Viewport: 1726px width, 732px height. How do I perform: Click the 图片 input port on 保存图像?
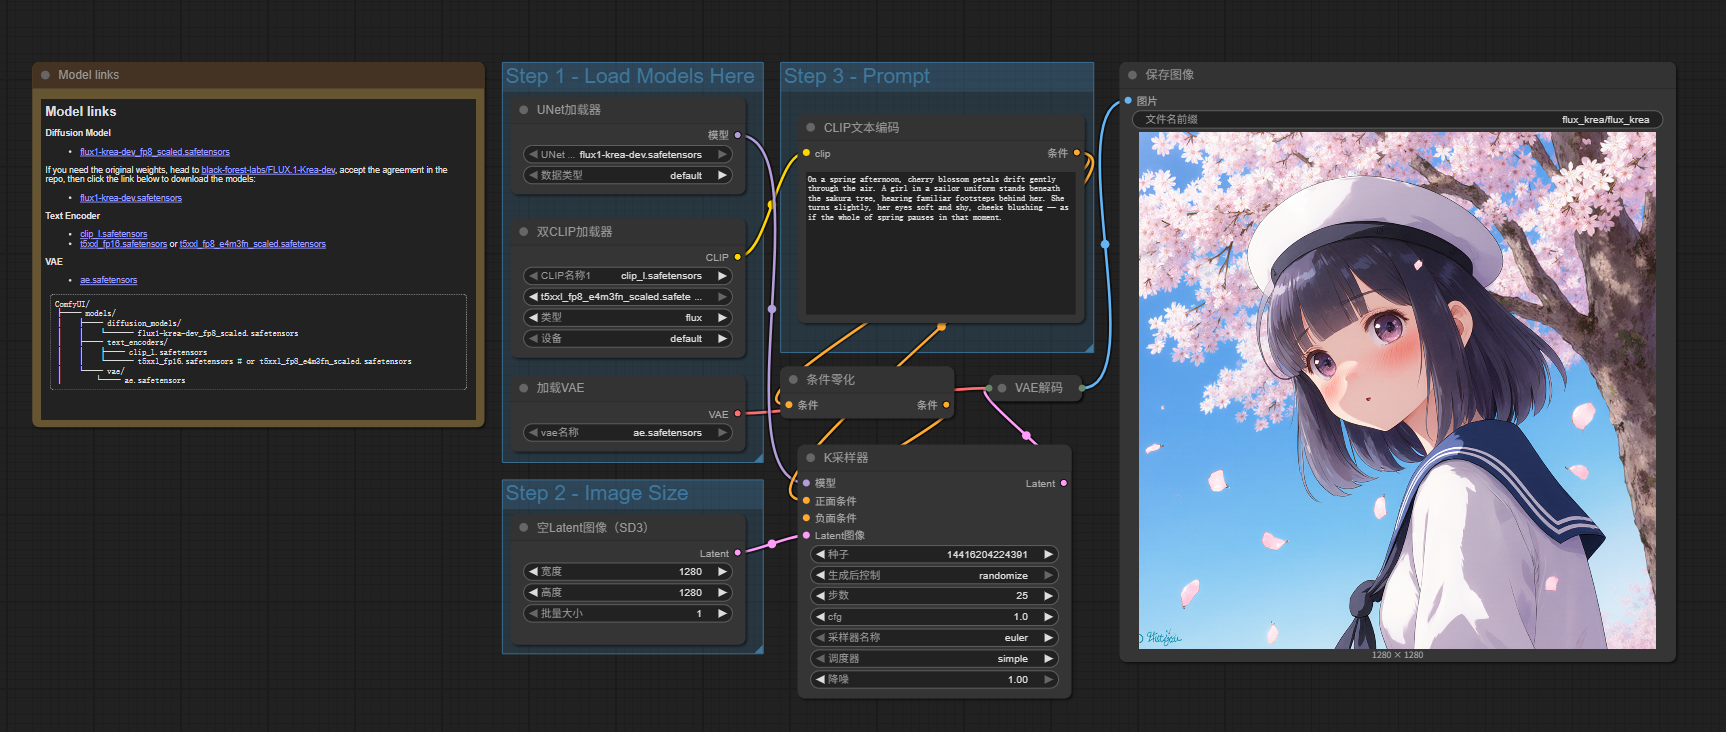[1128, 101]
